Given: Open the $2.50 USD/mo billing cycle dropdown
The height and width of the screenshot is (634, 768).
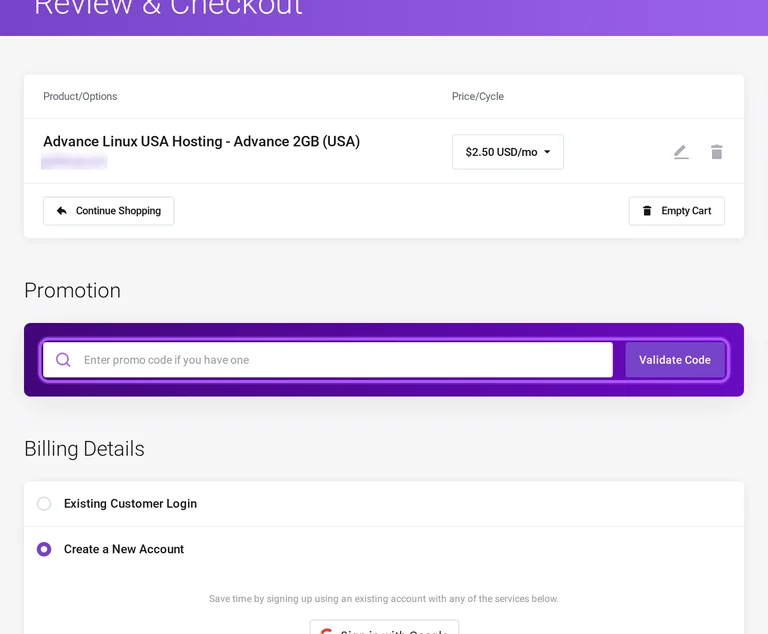Looking at the screenshot, I should coord(507,152).
